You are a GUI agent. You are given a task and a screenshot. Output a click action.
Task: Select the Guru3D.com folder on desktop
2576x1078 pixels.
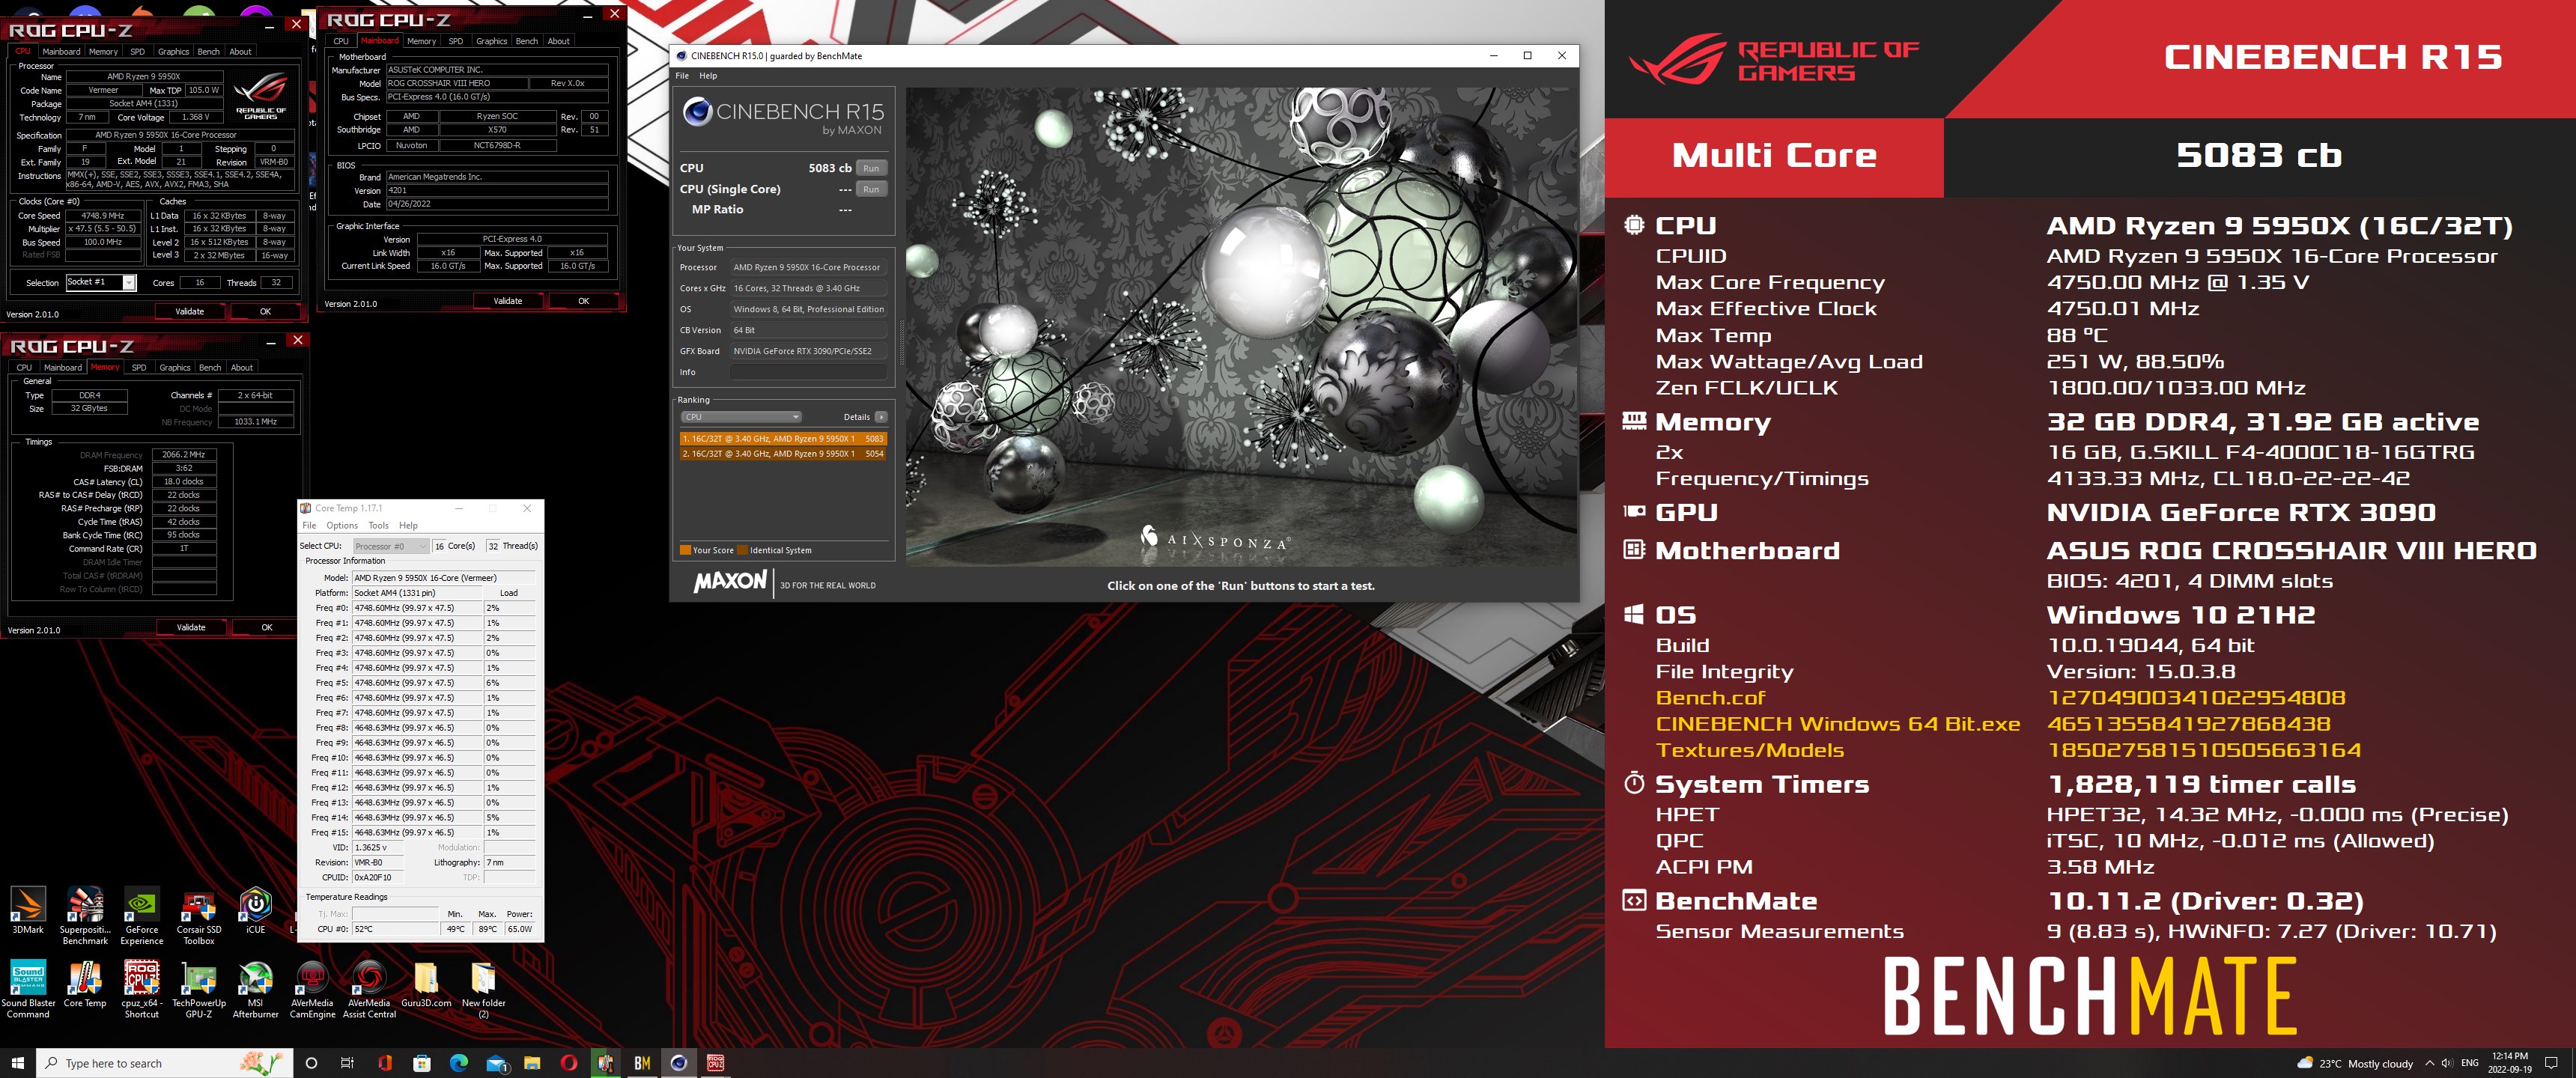(x=426, y=984)
